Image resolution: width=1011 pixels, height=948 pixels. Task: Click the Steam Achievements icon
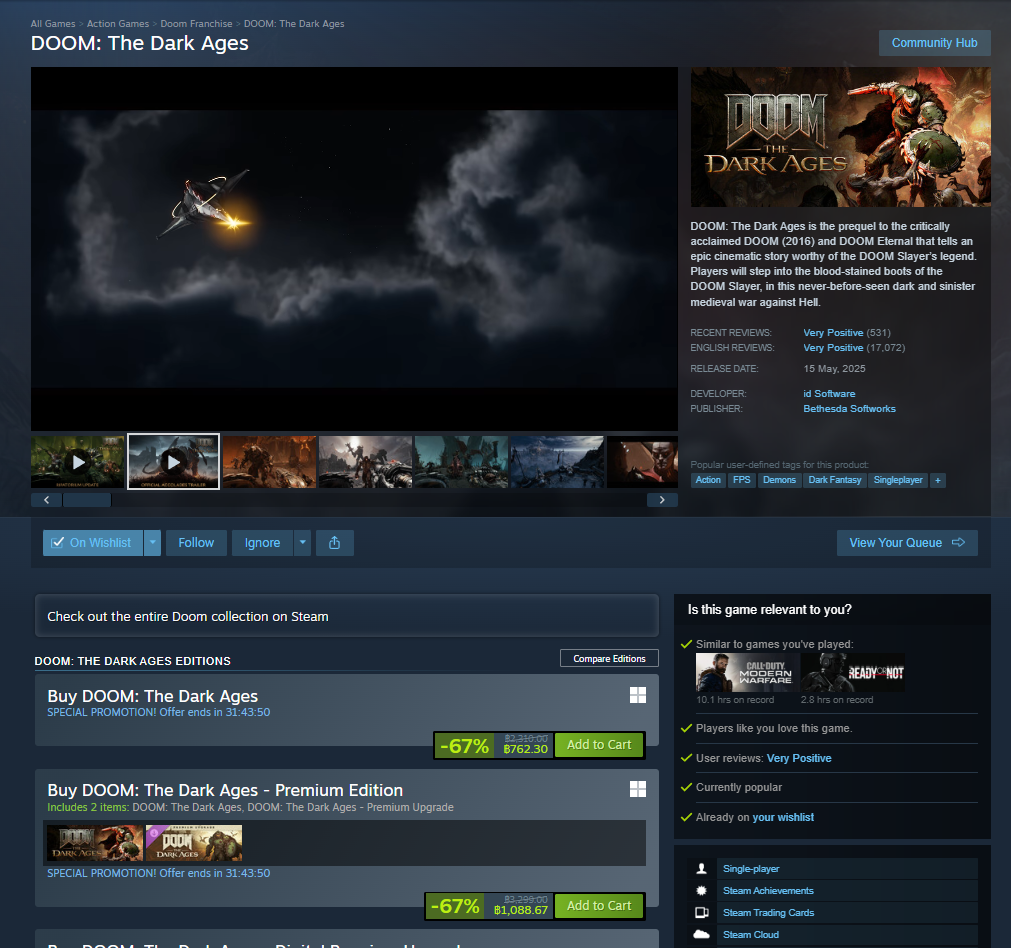point(702,891)
